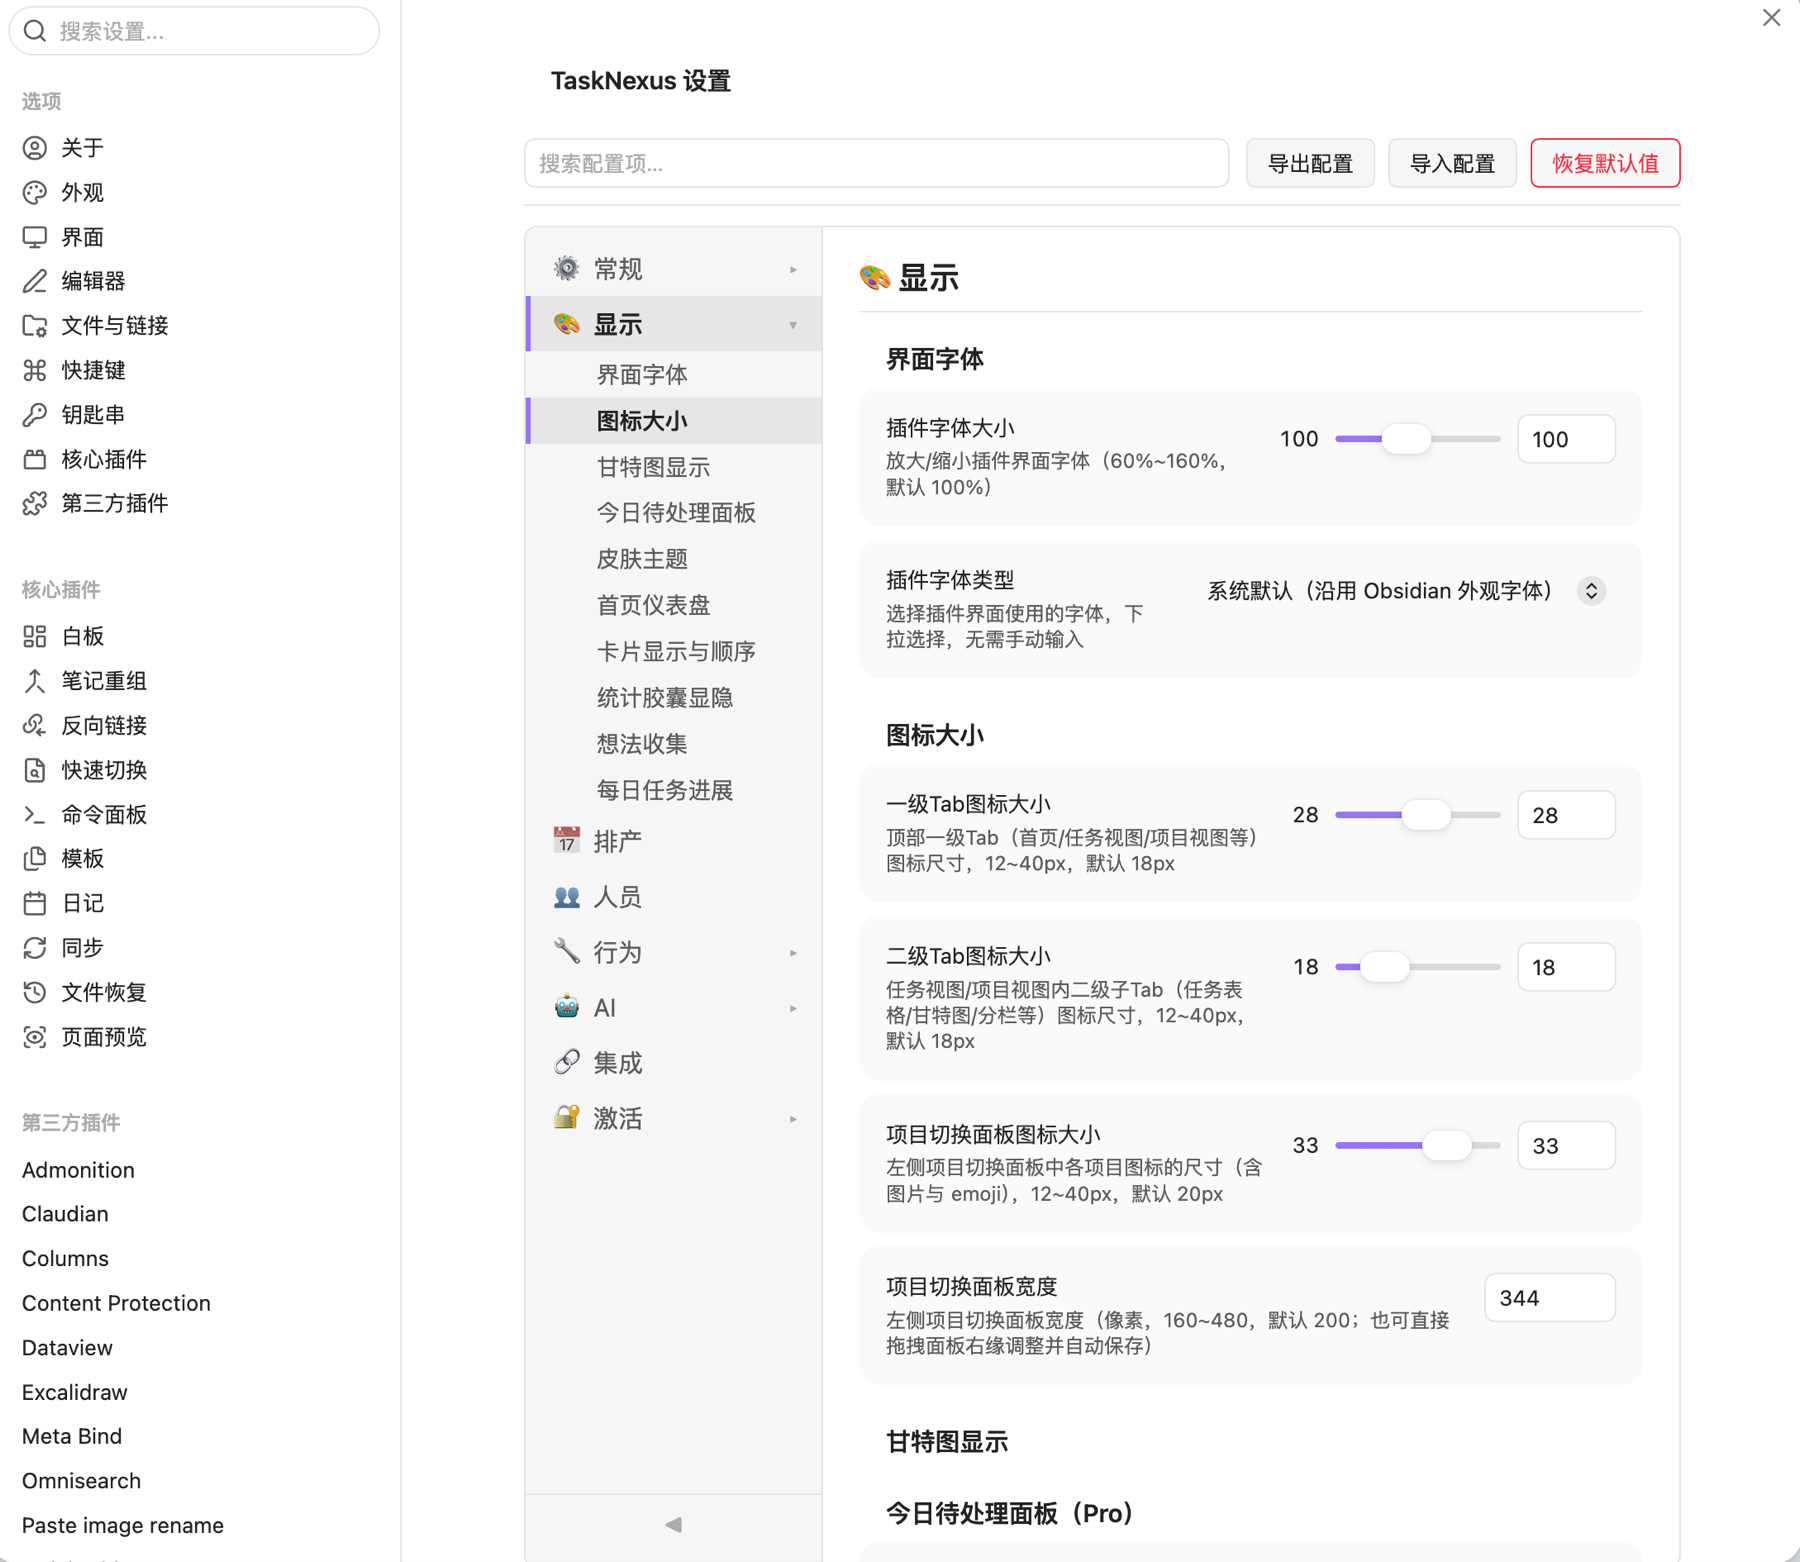Viewport: 1800px width, 1562px height.
Task: Open the 集成 settings category
Action: tap(674, 1063)
